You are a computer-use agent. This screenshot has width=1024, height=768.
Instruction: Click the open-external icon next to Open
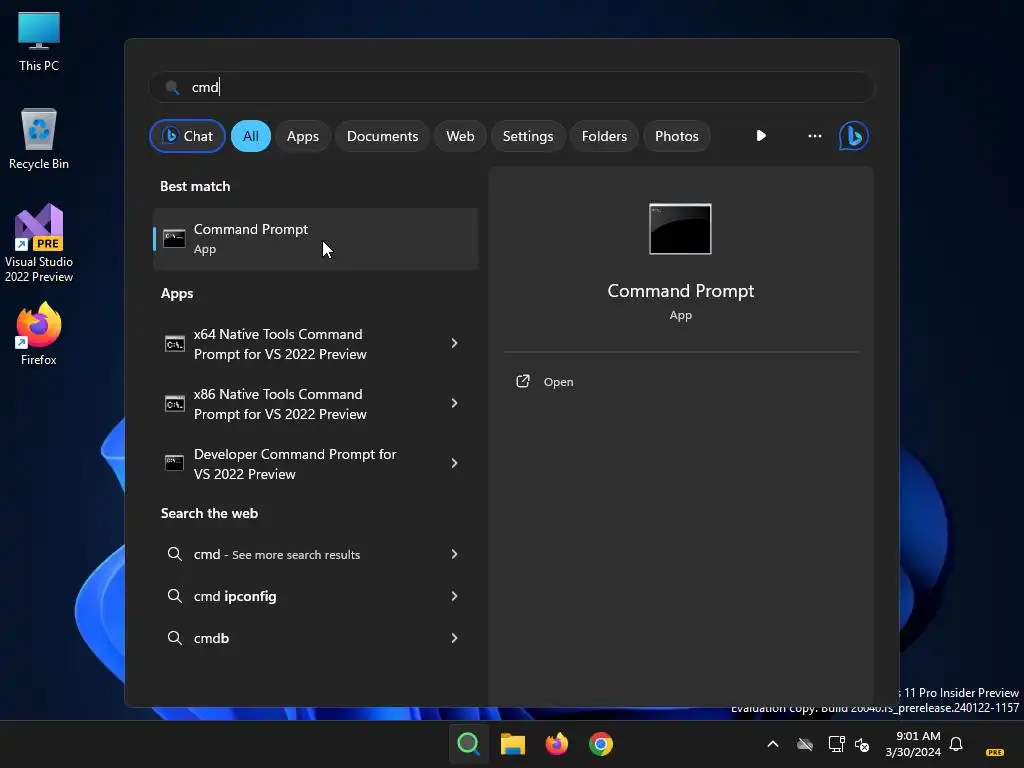(x=522, y=381)
